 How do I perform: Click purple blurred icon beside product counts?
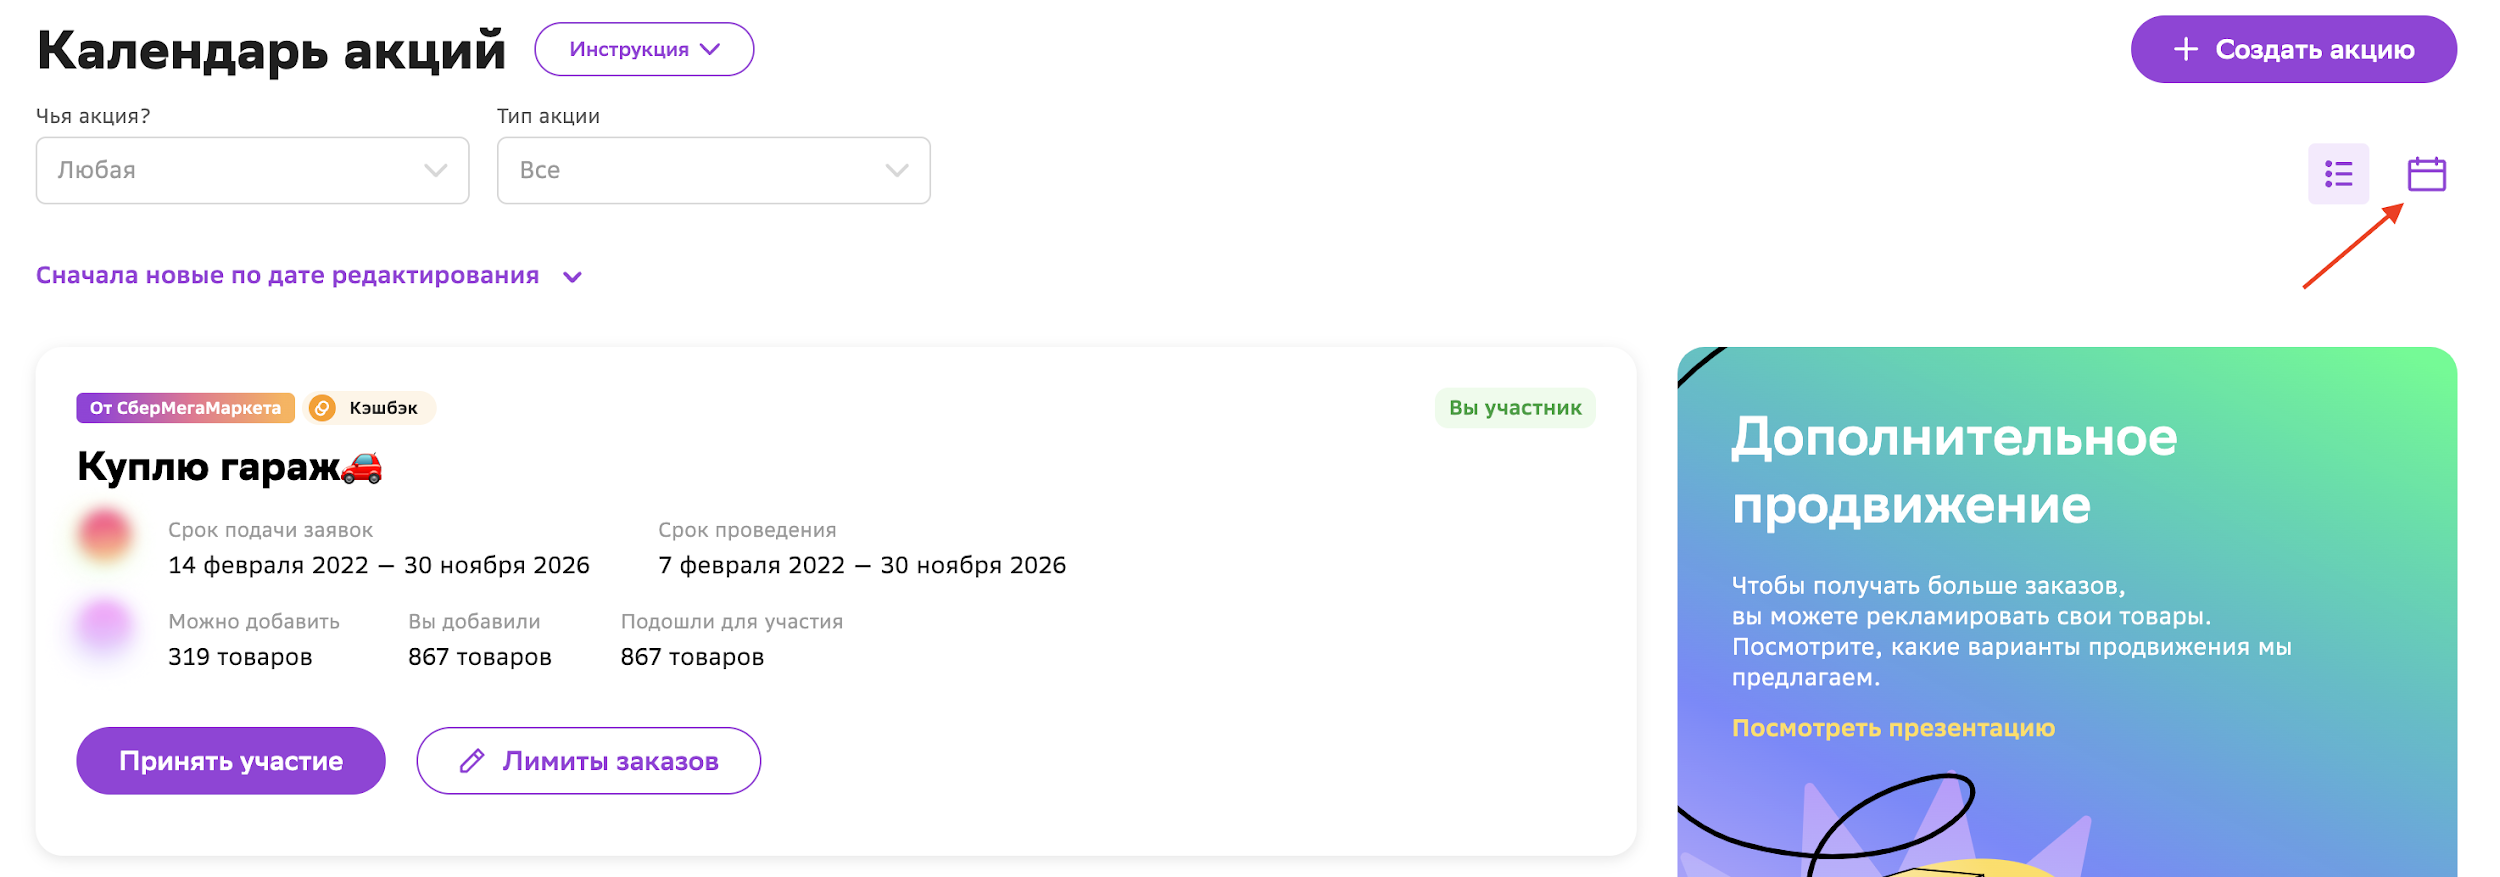(x=105, y=627)
